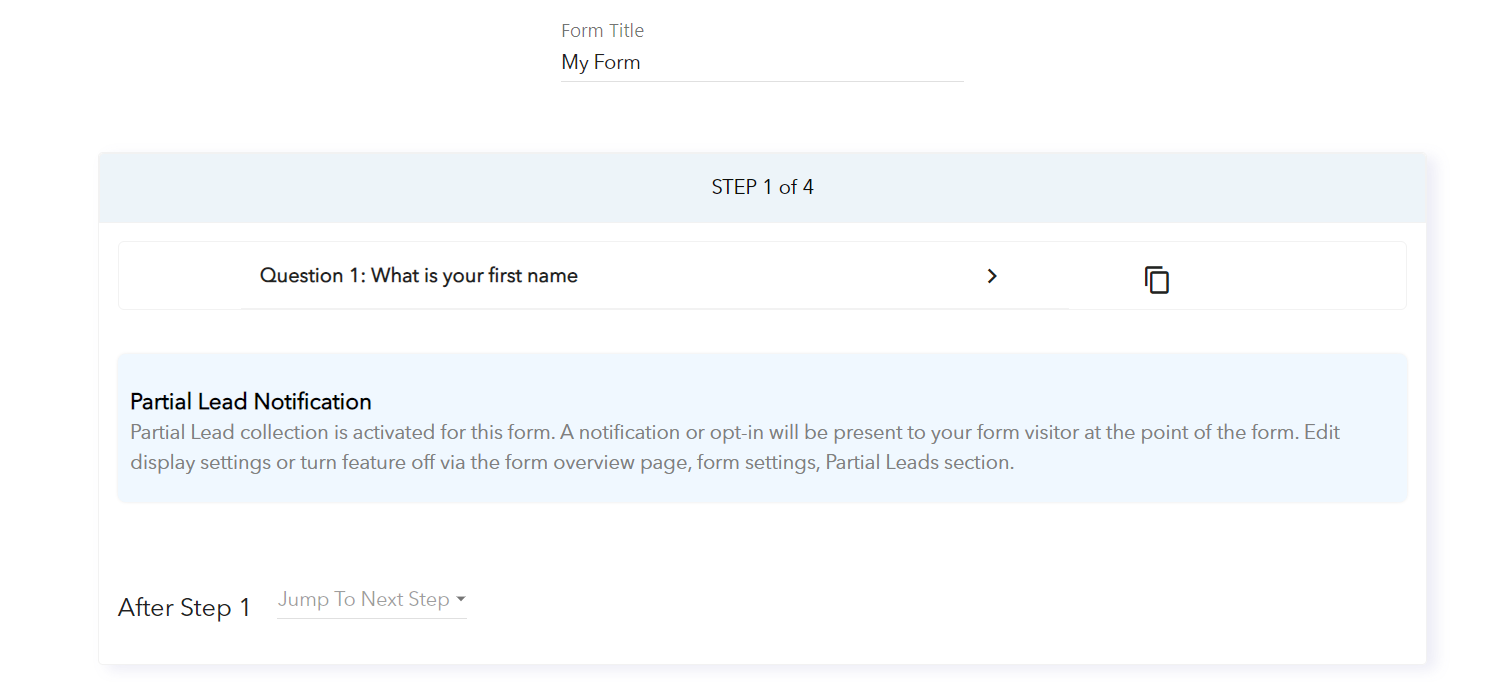Edit the 'My Form' title field
Image resolution: width=1502 pixels, height=682 pixels.
pos(762,62)
